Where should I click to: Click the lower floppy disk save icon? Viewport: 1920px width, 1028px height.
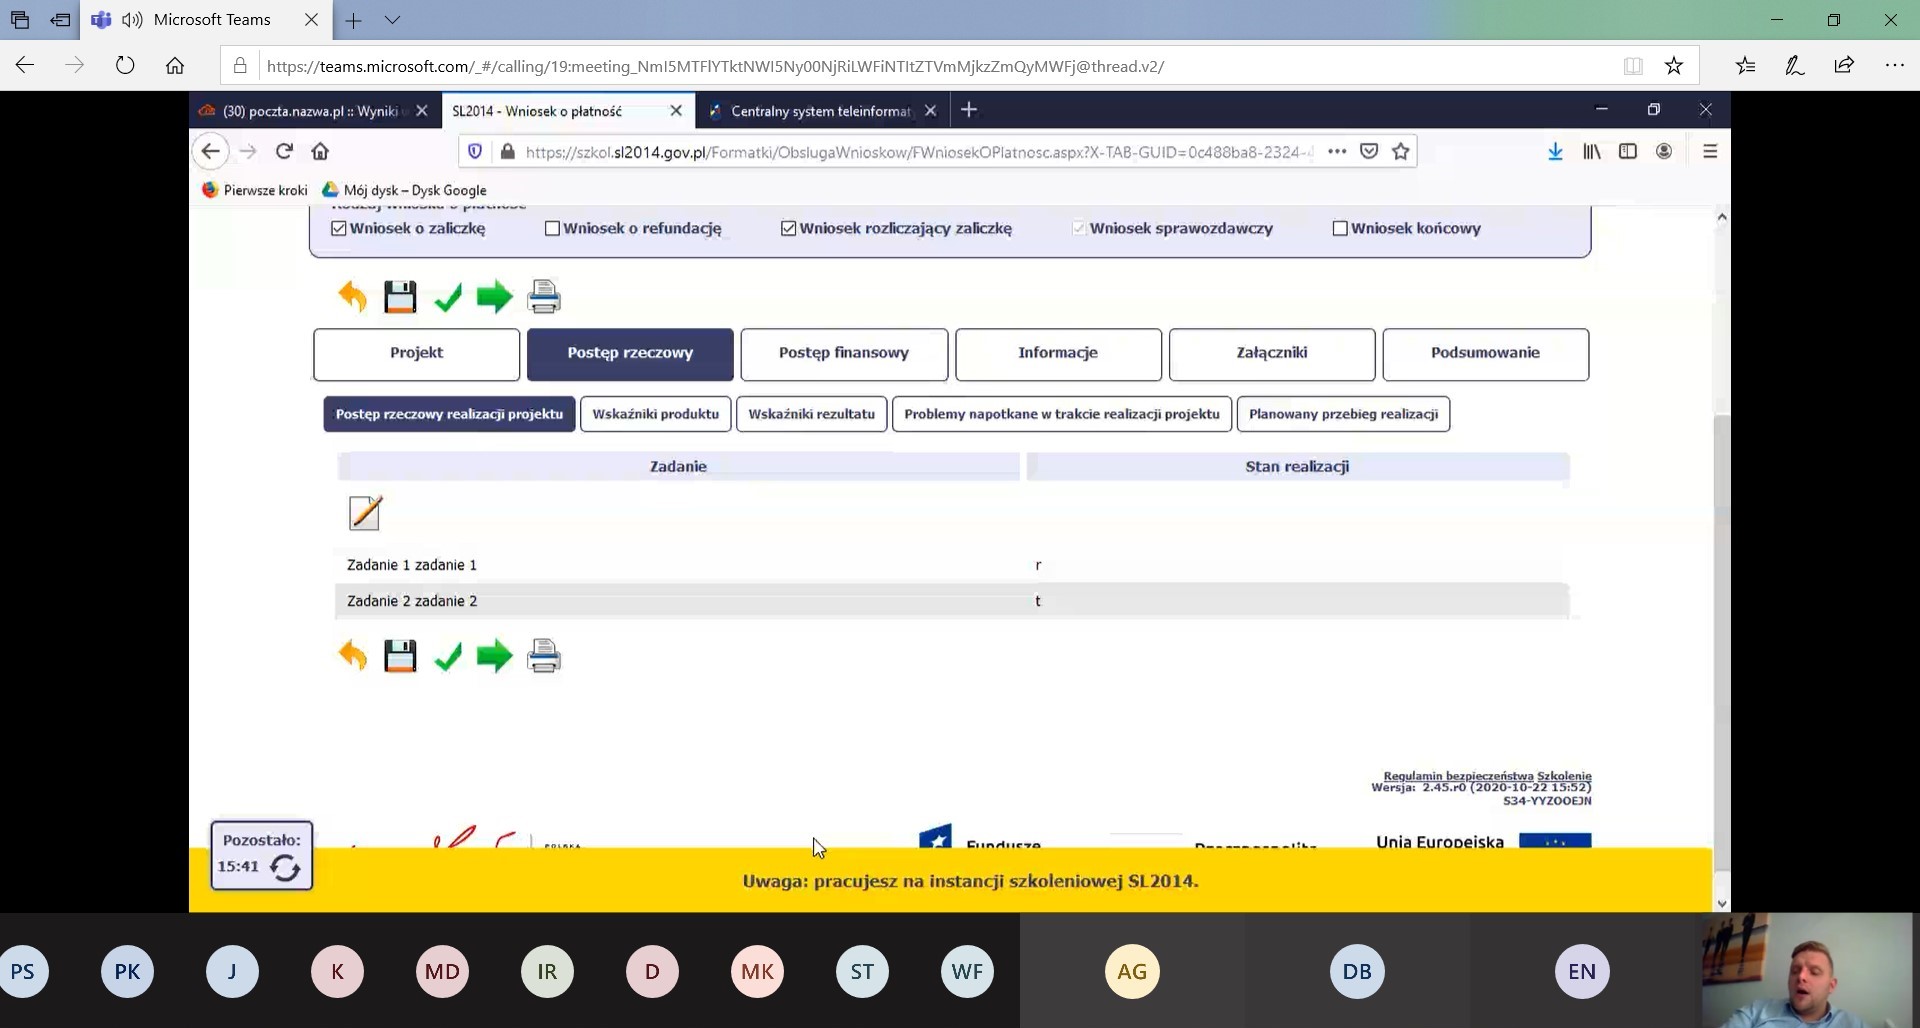[400, 656]
